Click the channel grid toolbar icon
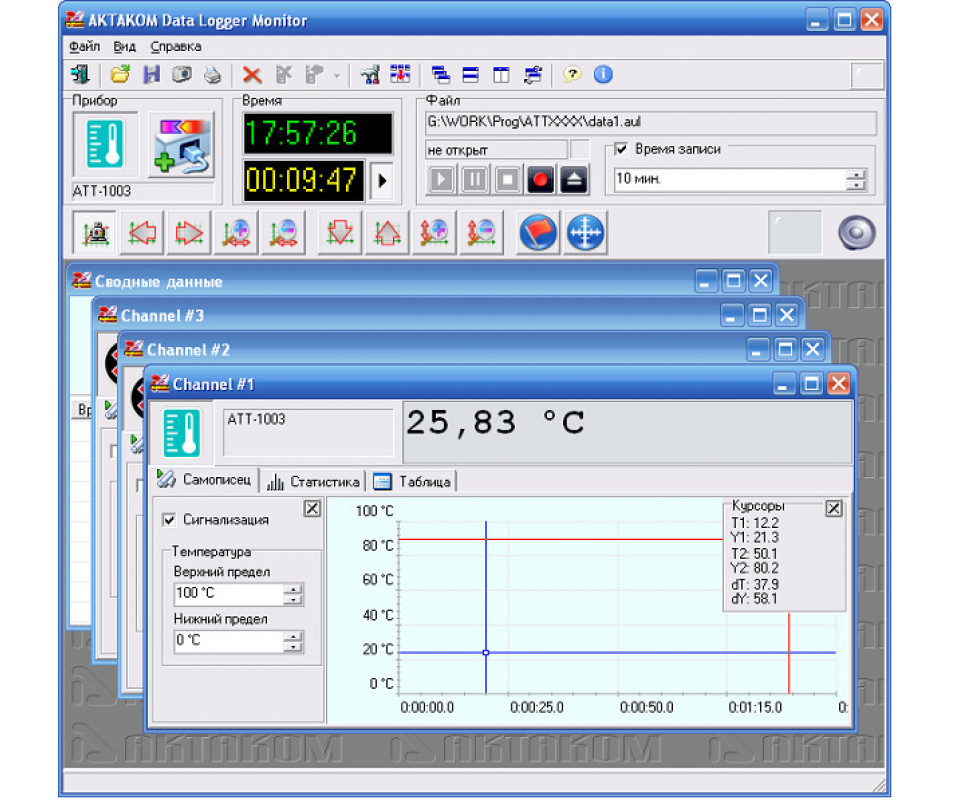953x800 pixels. pyautogui.click(x=400, y=75)
